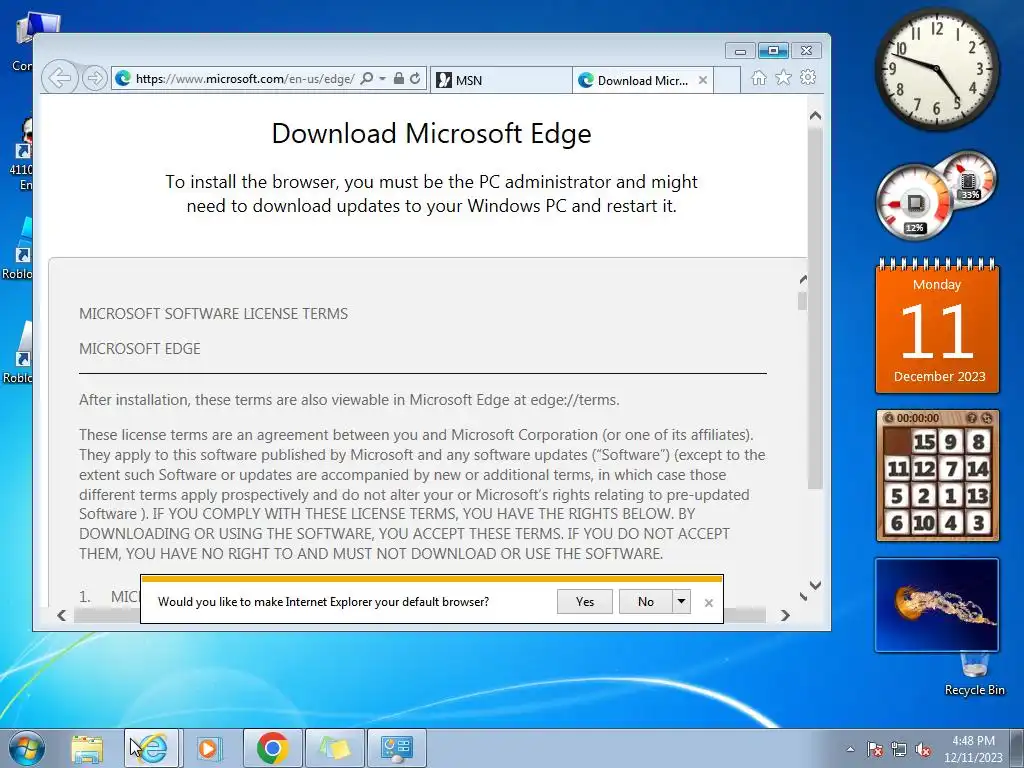1024x768 pixels.
Task: Click the analog clock gadget
Action: point(936,69)
